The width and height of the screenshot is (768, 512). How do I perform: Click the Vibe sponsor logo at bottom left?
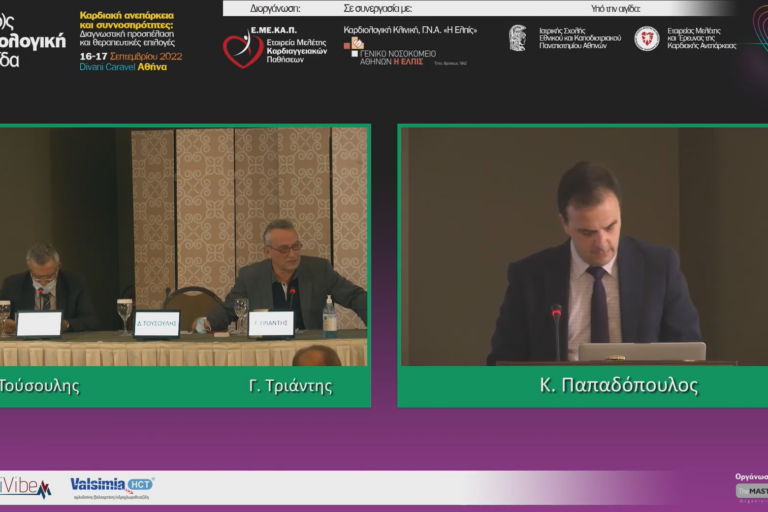tap(25, 487)
